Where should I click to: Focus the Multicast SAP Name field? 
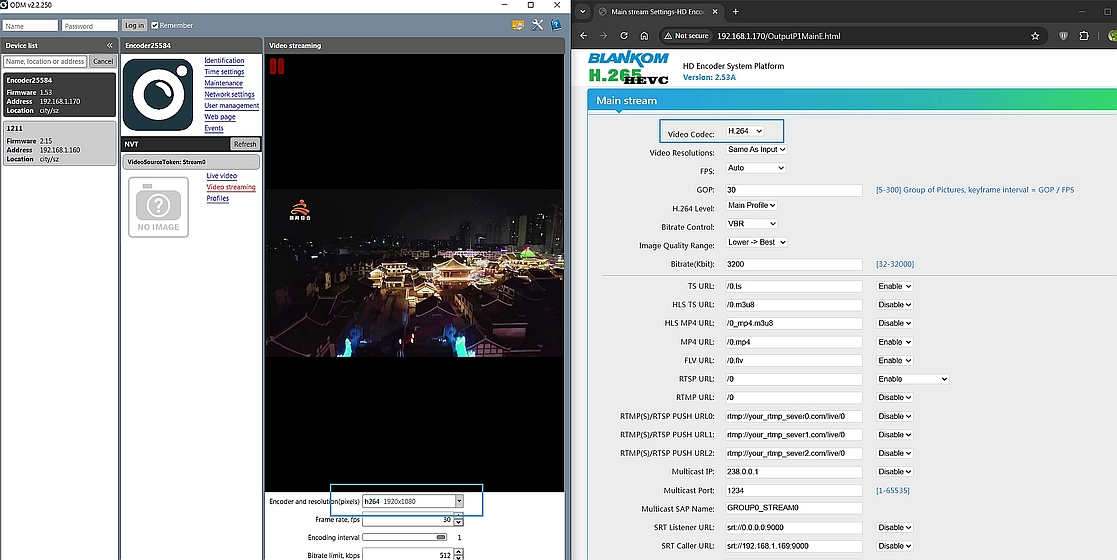pyautogui.click(x=794, y=509)
